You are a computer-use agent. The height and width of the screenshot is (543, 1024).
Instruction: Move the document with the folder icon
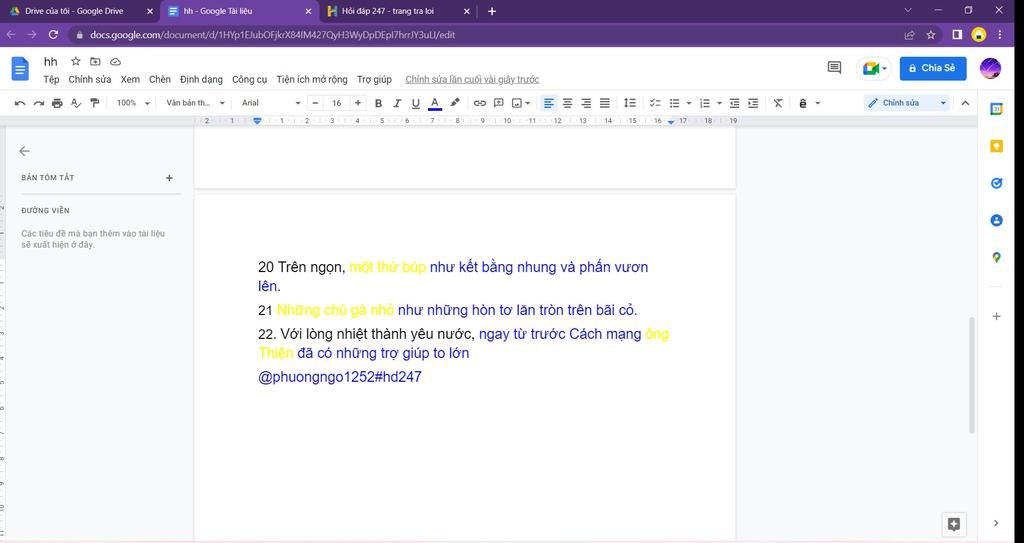coord(95,61)
